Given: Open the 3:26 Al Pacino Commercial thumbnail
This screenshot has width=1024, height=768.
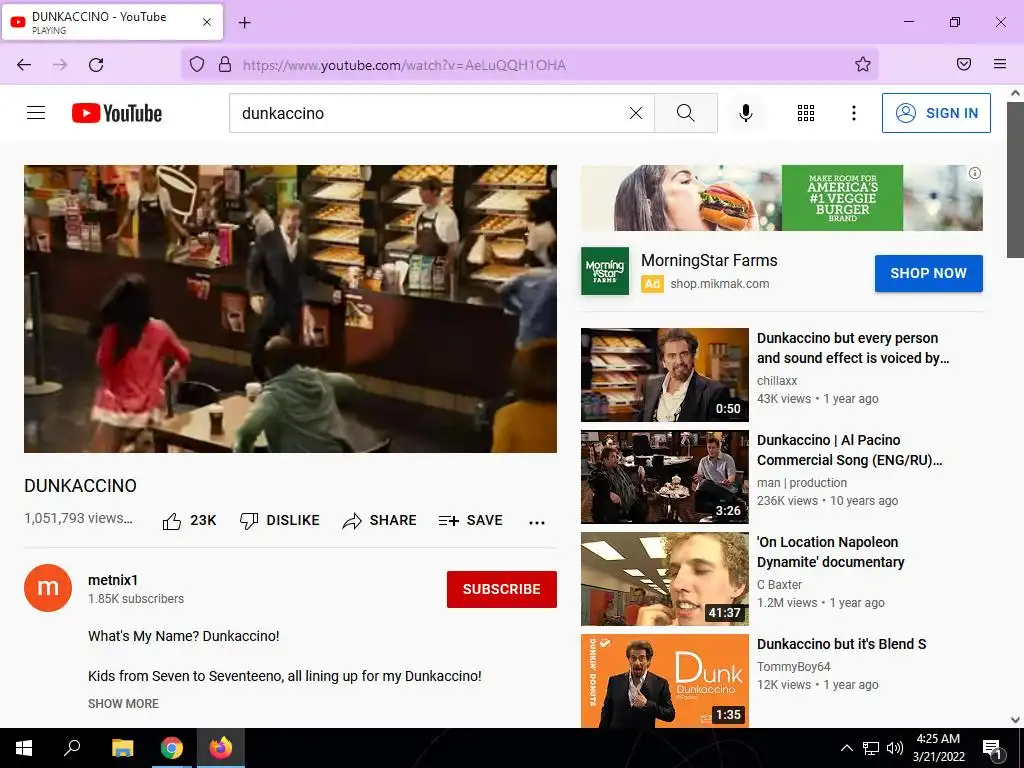Looking at the screenshot, I should 665,477.
